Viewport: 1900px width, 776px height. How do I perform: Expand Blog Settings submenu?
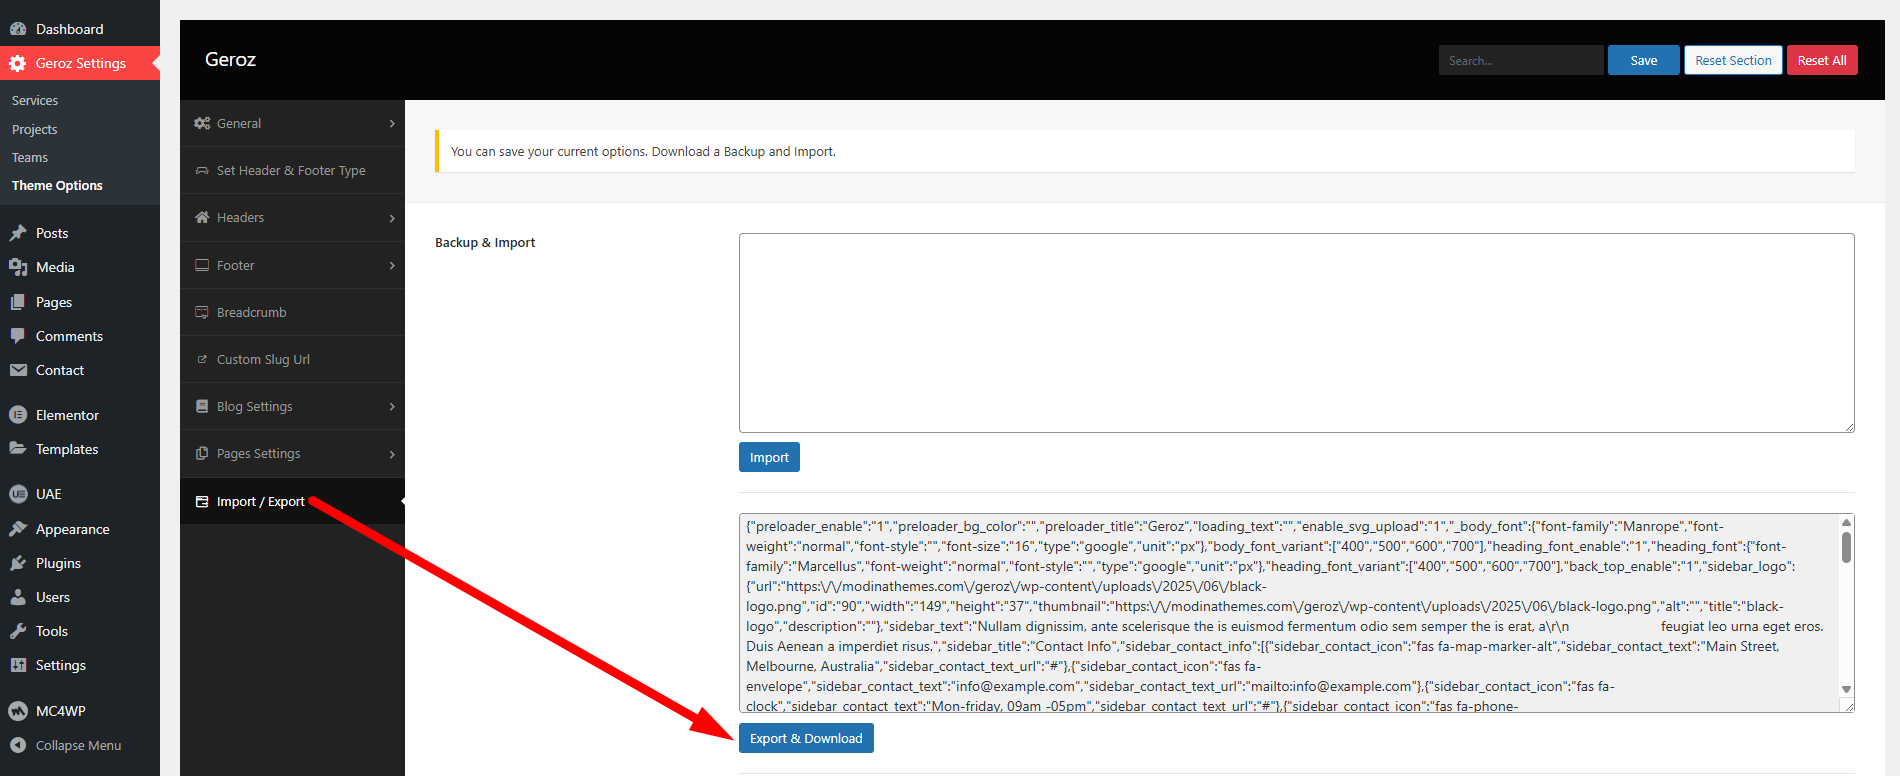click(391, 407)
